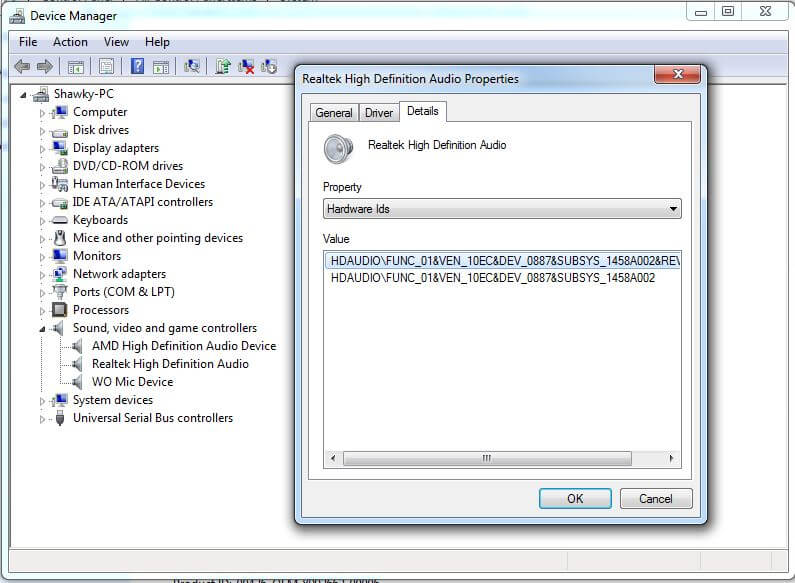The width and height of the screenshot is (795, 583).
Task: Open the Action menu
Action: click(70, 42)
